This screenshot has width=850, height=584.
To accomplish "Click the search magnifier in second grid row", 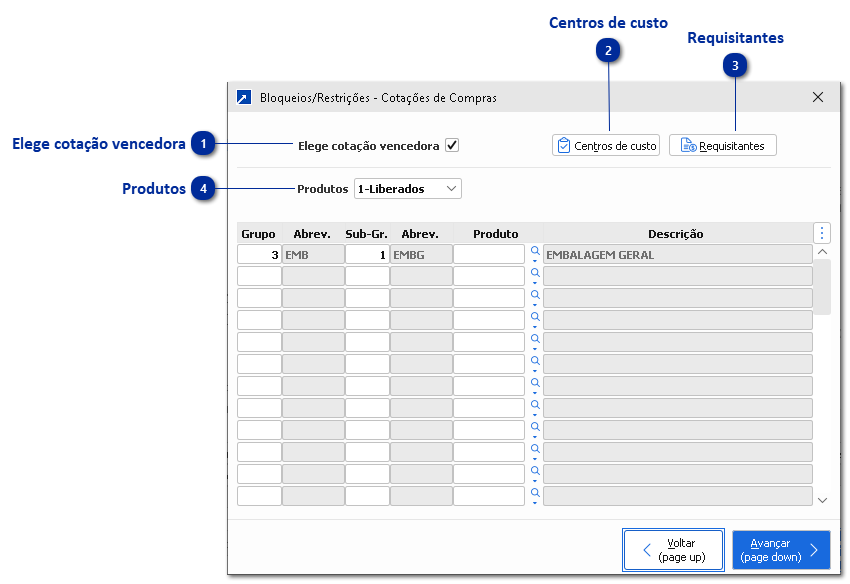I will 535,273.
